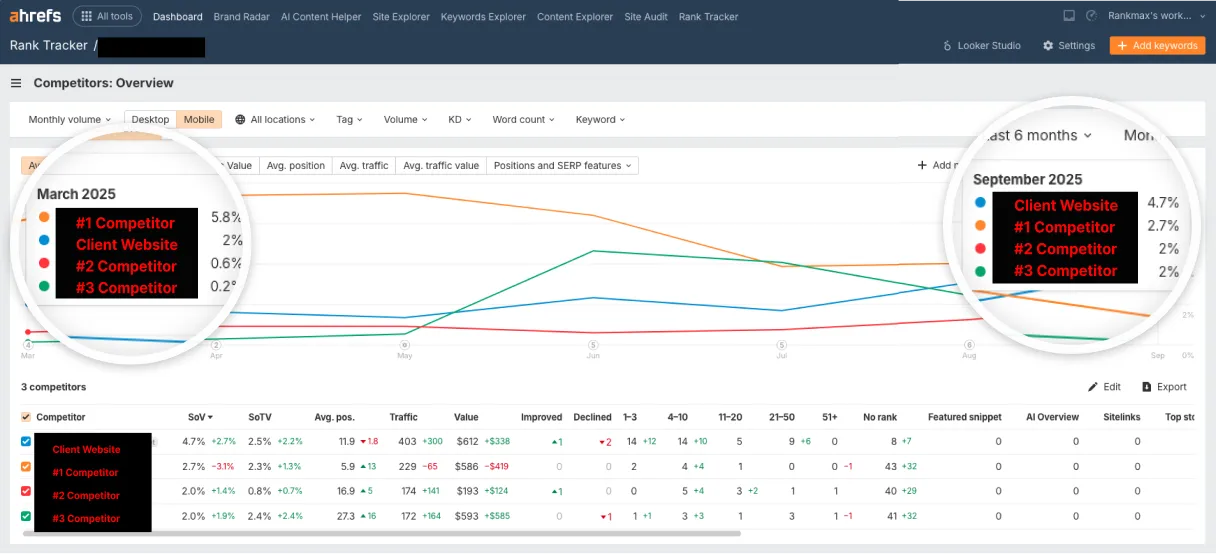Open the All locations filter
Screen dimensions: 1216x554
point(275,119)
